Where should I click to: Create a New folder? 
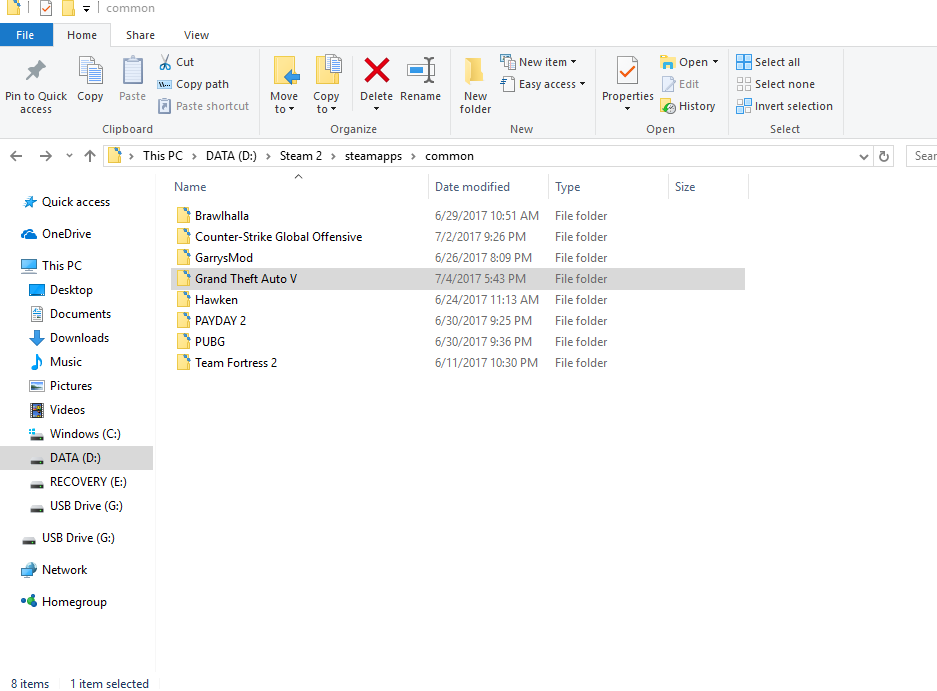coord(475,85)
